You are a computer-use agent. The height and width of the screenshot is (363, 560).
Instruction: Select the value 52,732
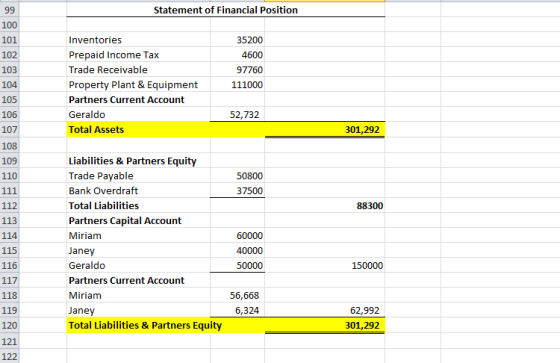(238, 114)
